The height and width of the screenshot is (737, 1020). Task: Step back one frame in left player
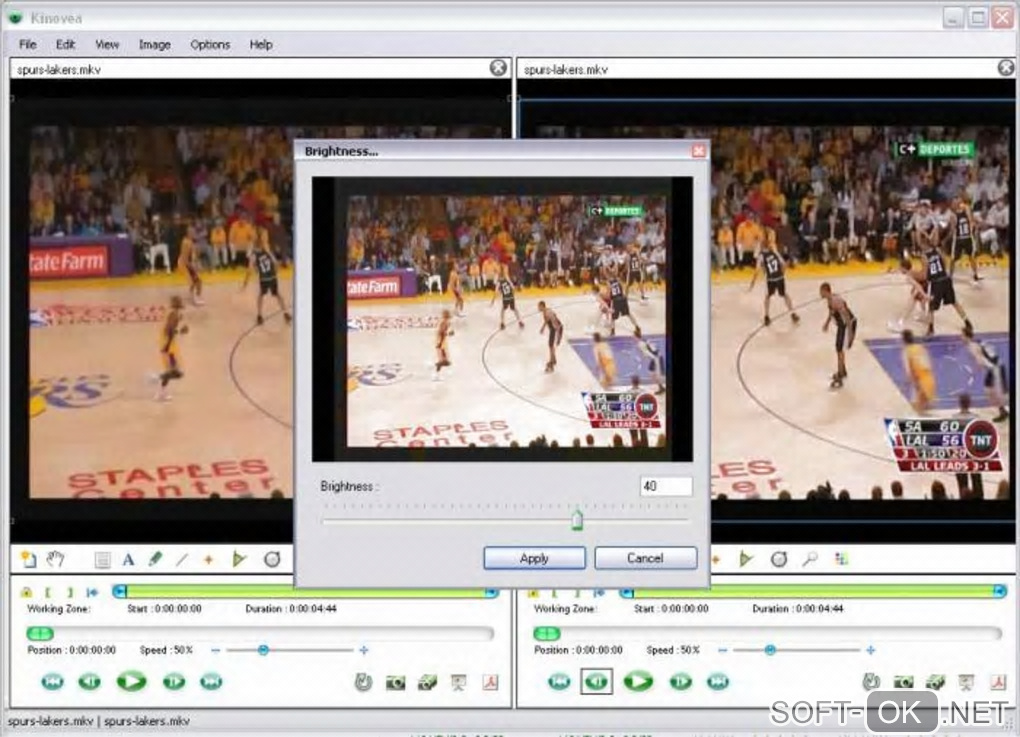click(90, 682)
